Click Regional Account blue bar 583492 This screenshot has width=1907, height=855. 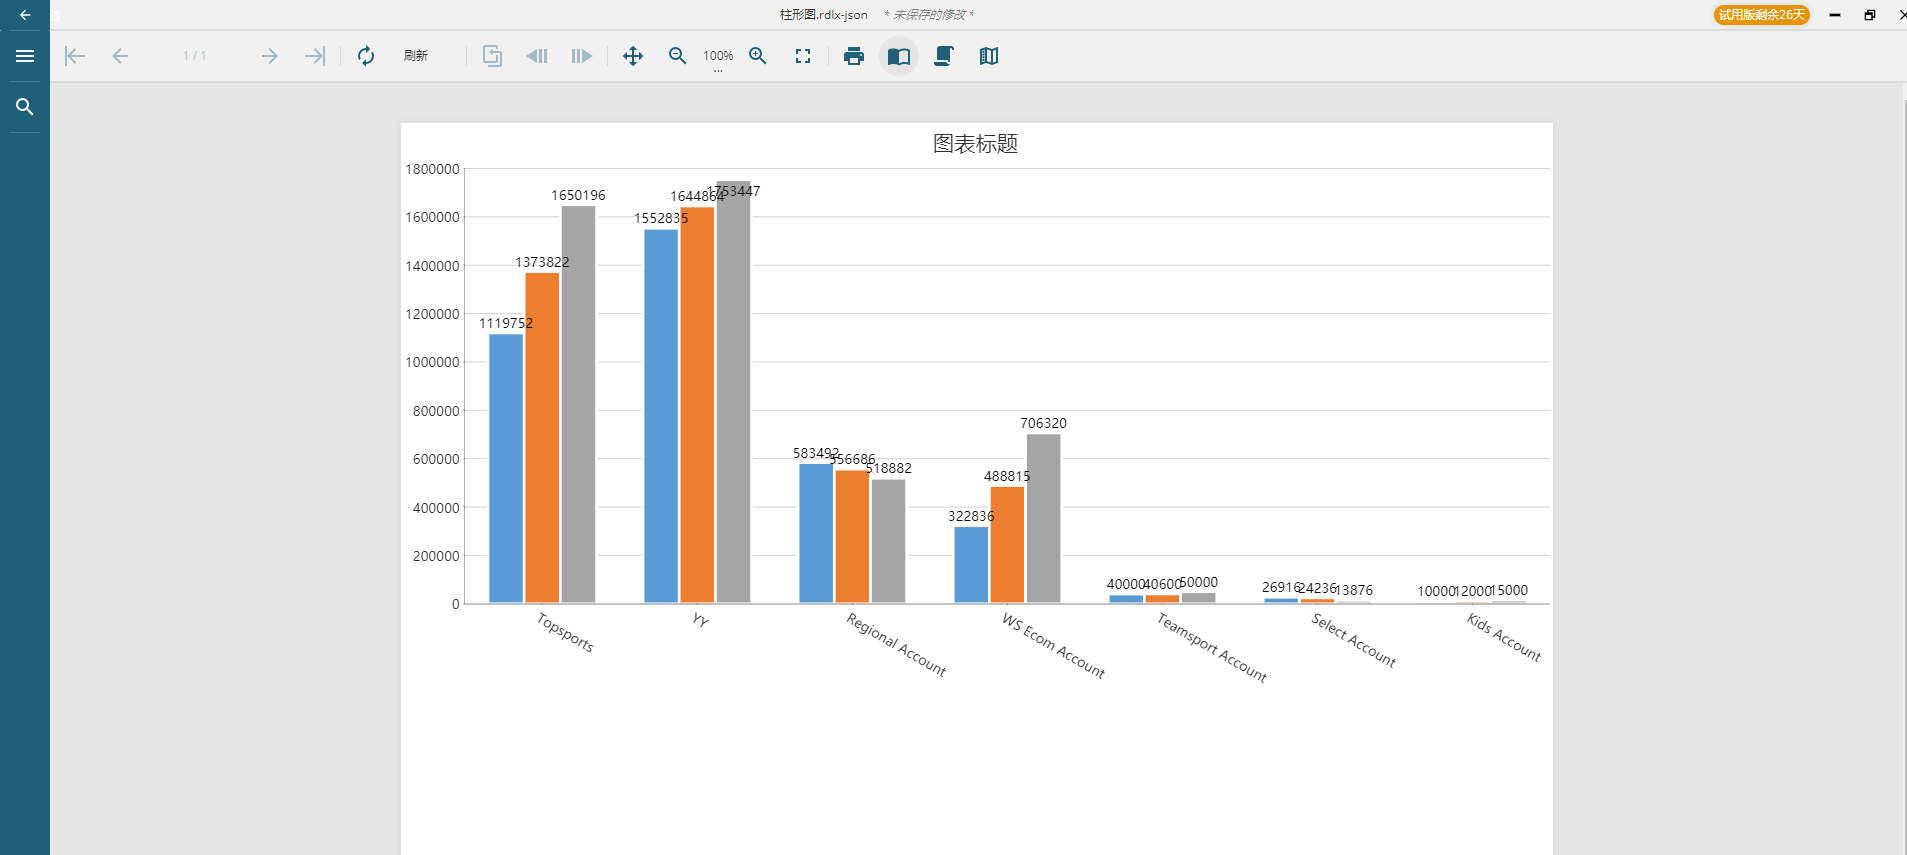pyautogui.click(x=816, y=533)
